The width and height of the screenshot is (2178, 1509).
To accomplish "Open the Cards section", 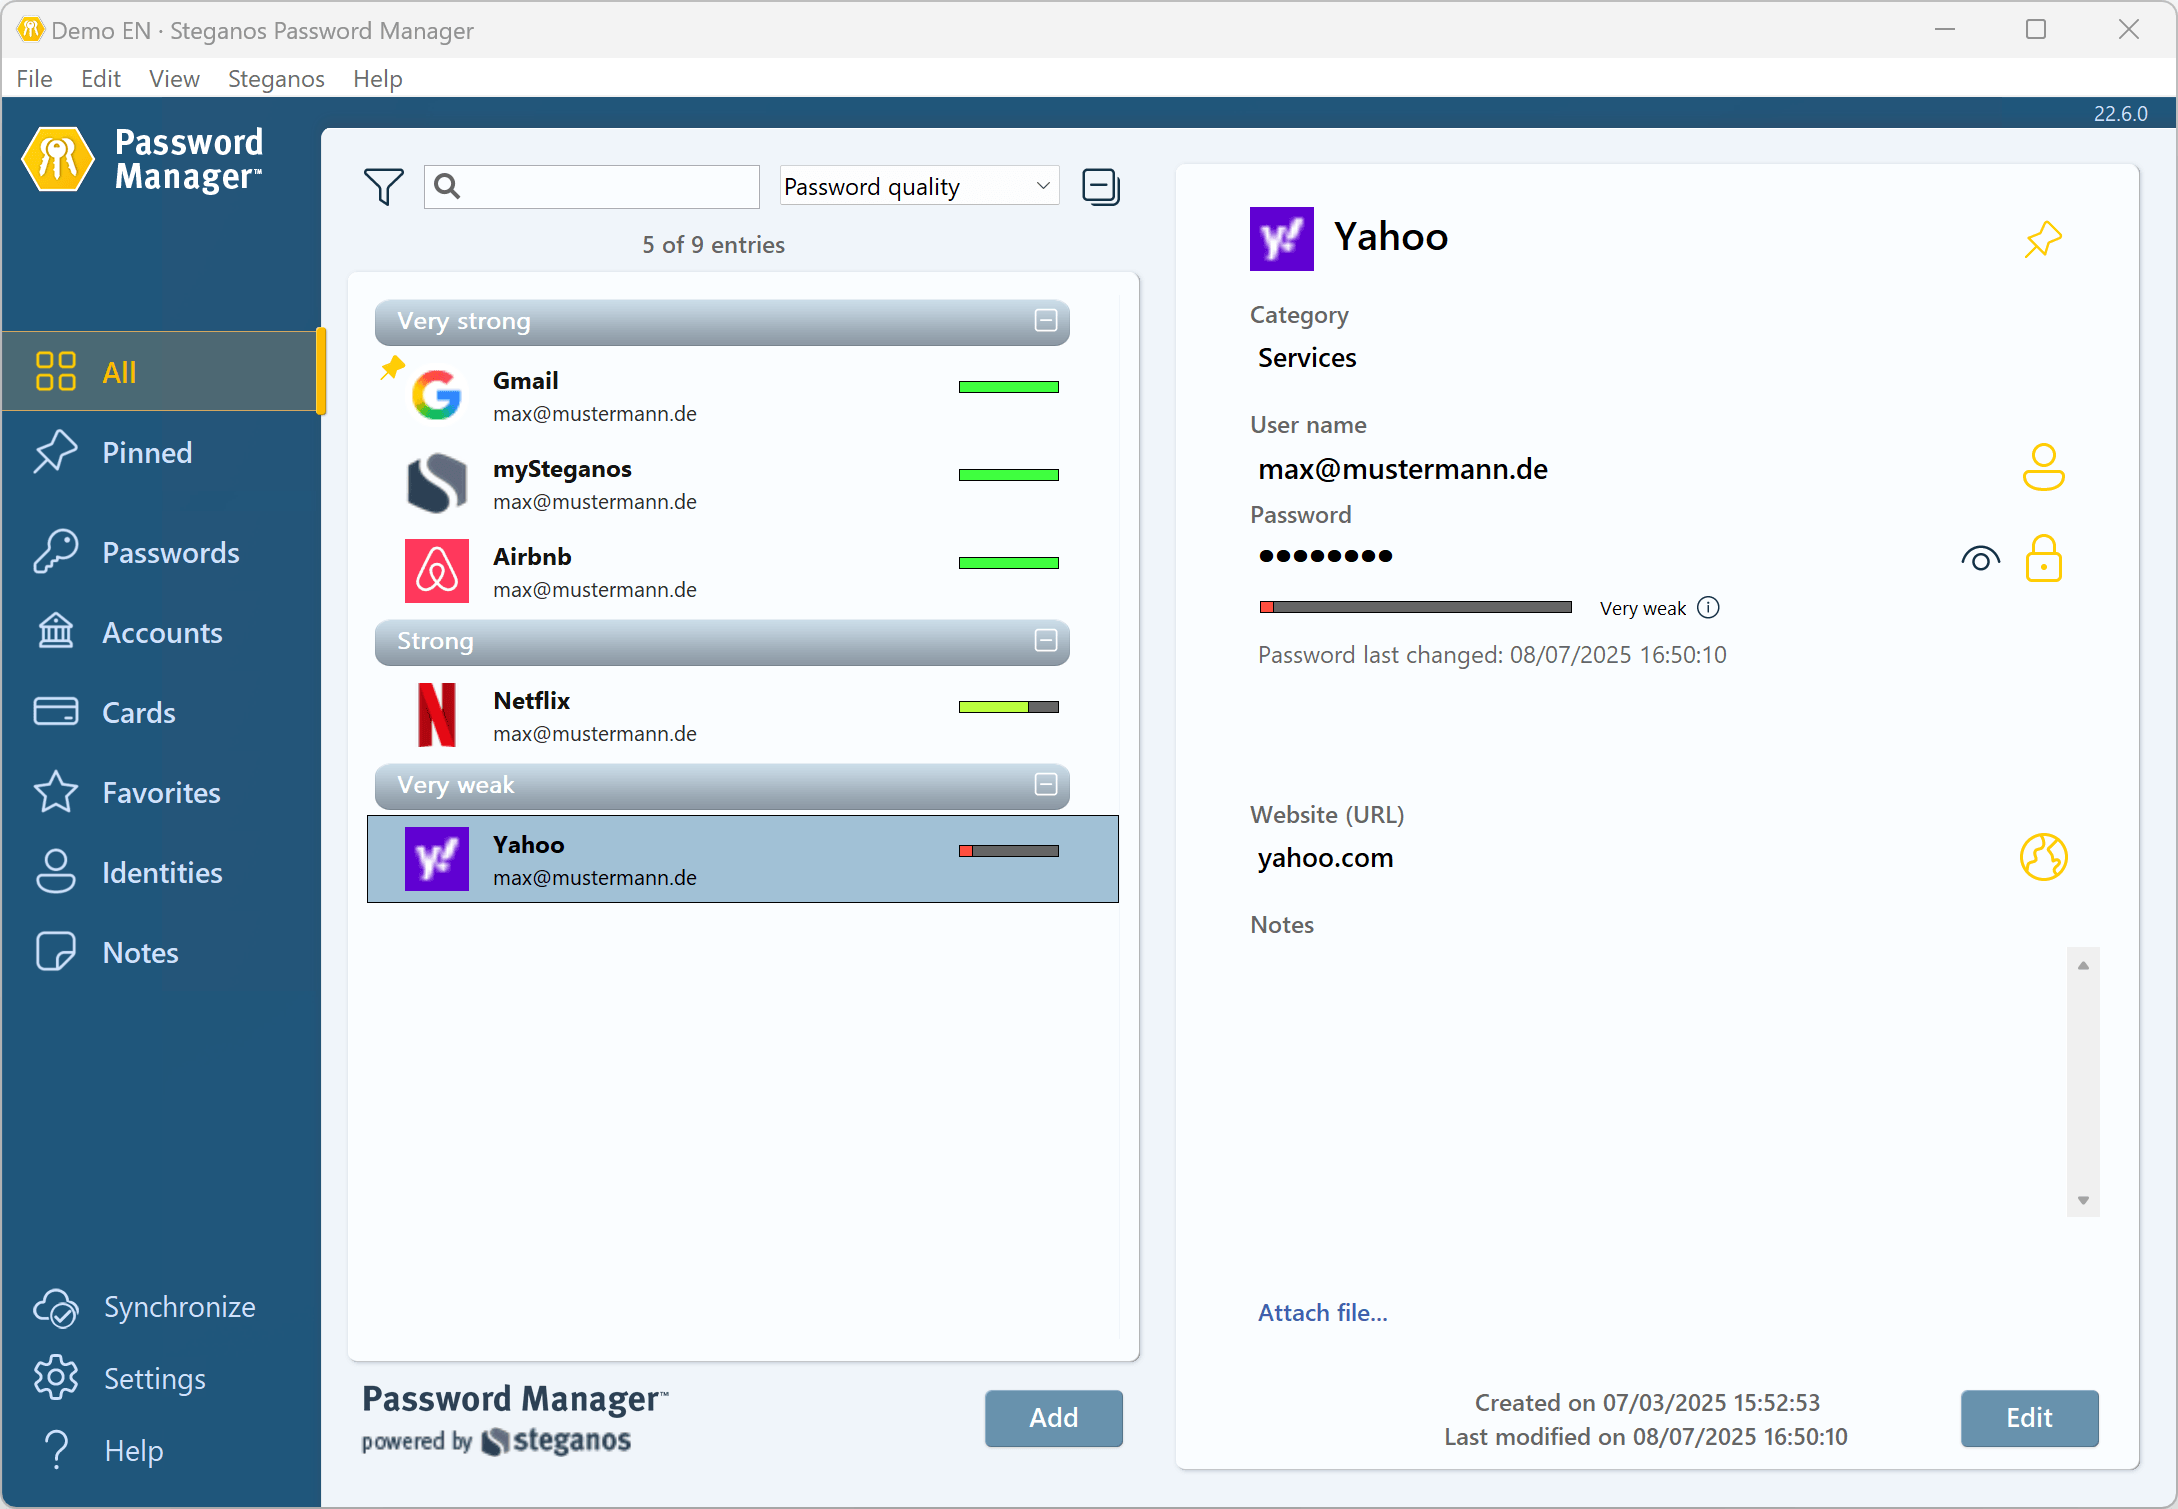I will [141, 712].
